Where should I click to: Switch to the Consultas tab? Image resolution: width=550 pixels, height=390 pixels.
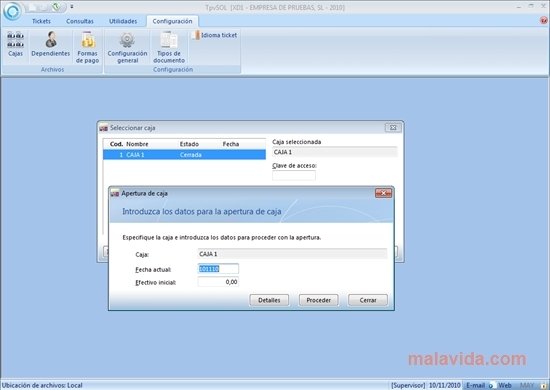pyautogui.click(x=80, y=21)
